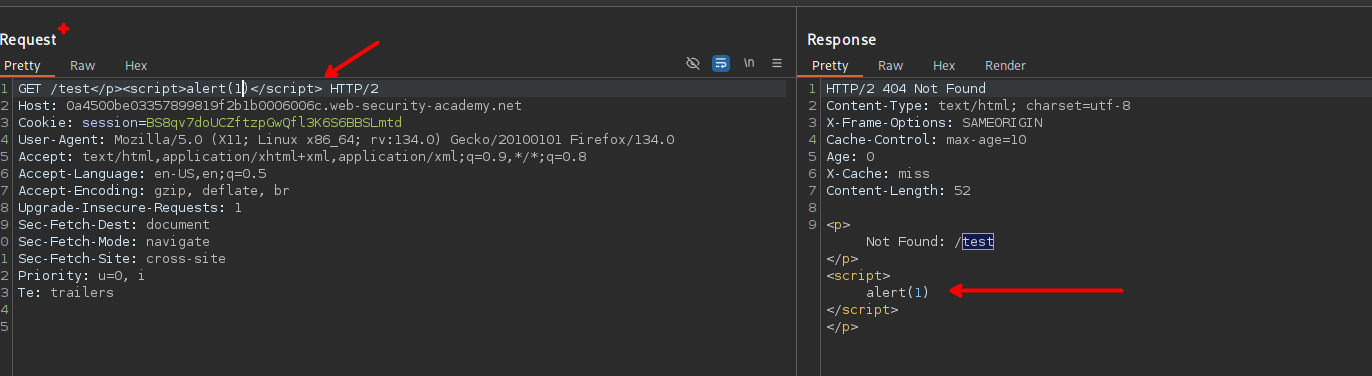This screenshot has width=1372, height=376.
Task: Click the Request panel title
Action: click(x=28, y=40)
